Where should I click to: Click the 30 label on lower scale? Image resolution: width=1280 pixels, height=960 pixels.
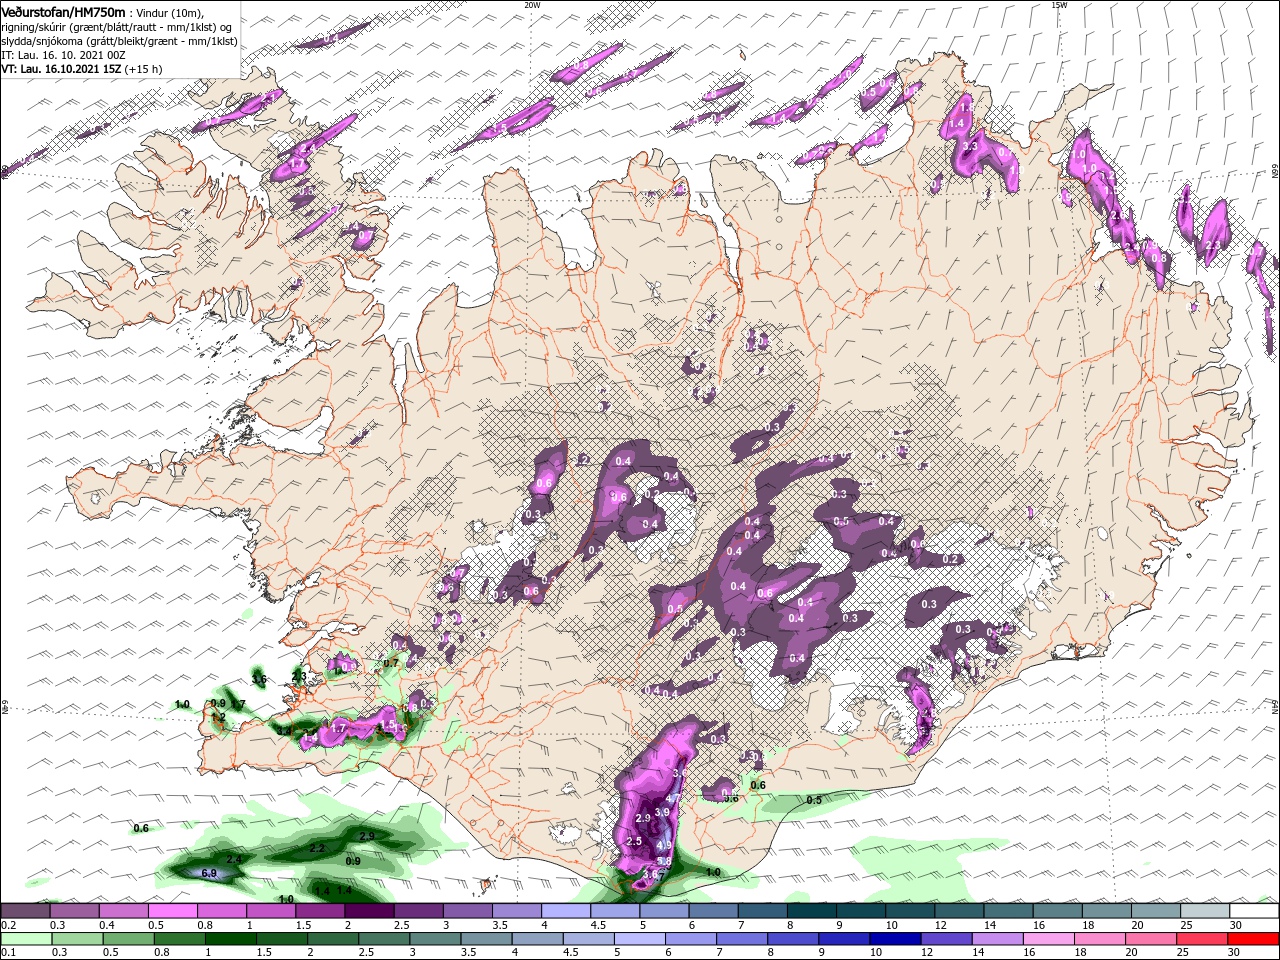tap(1233, 952)
